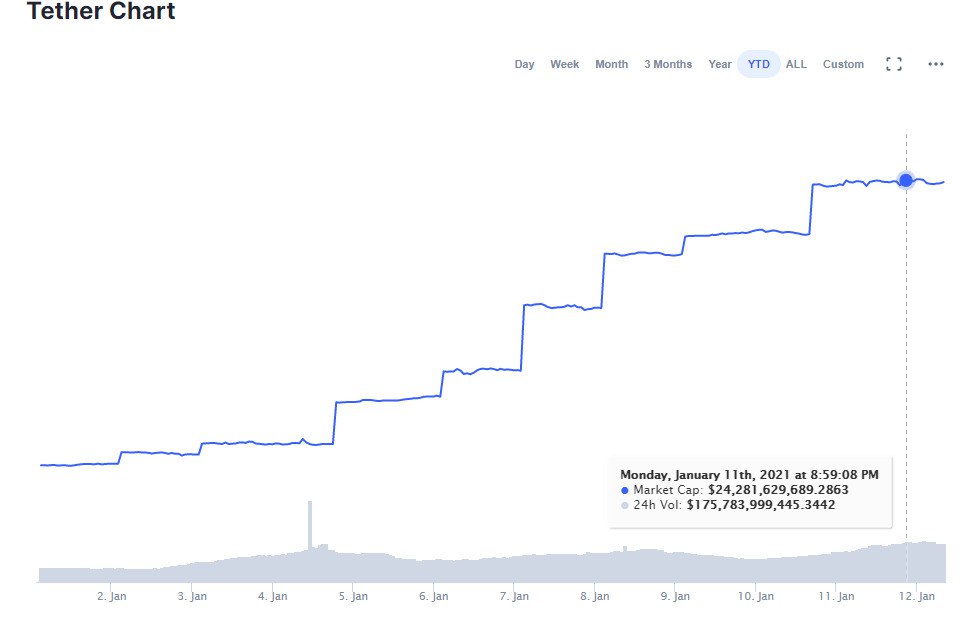This screenshot has height=626, width=970.
Task: Click the tall volume spike bar near 4. Jan
Action: (x=309, y=525)
